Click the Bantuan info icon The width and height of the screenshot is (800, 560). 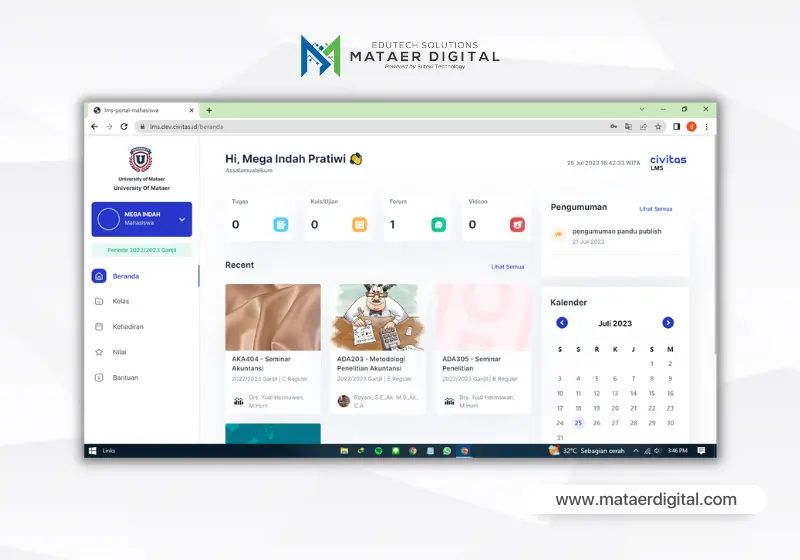[99, 378]
